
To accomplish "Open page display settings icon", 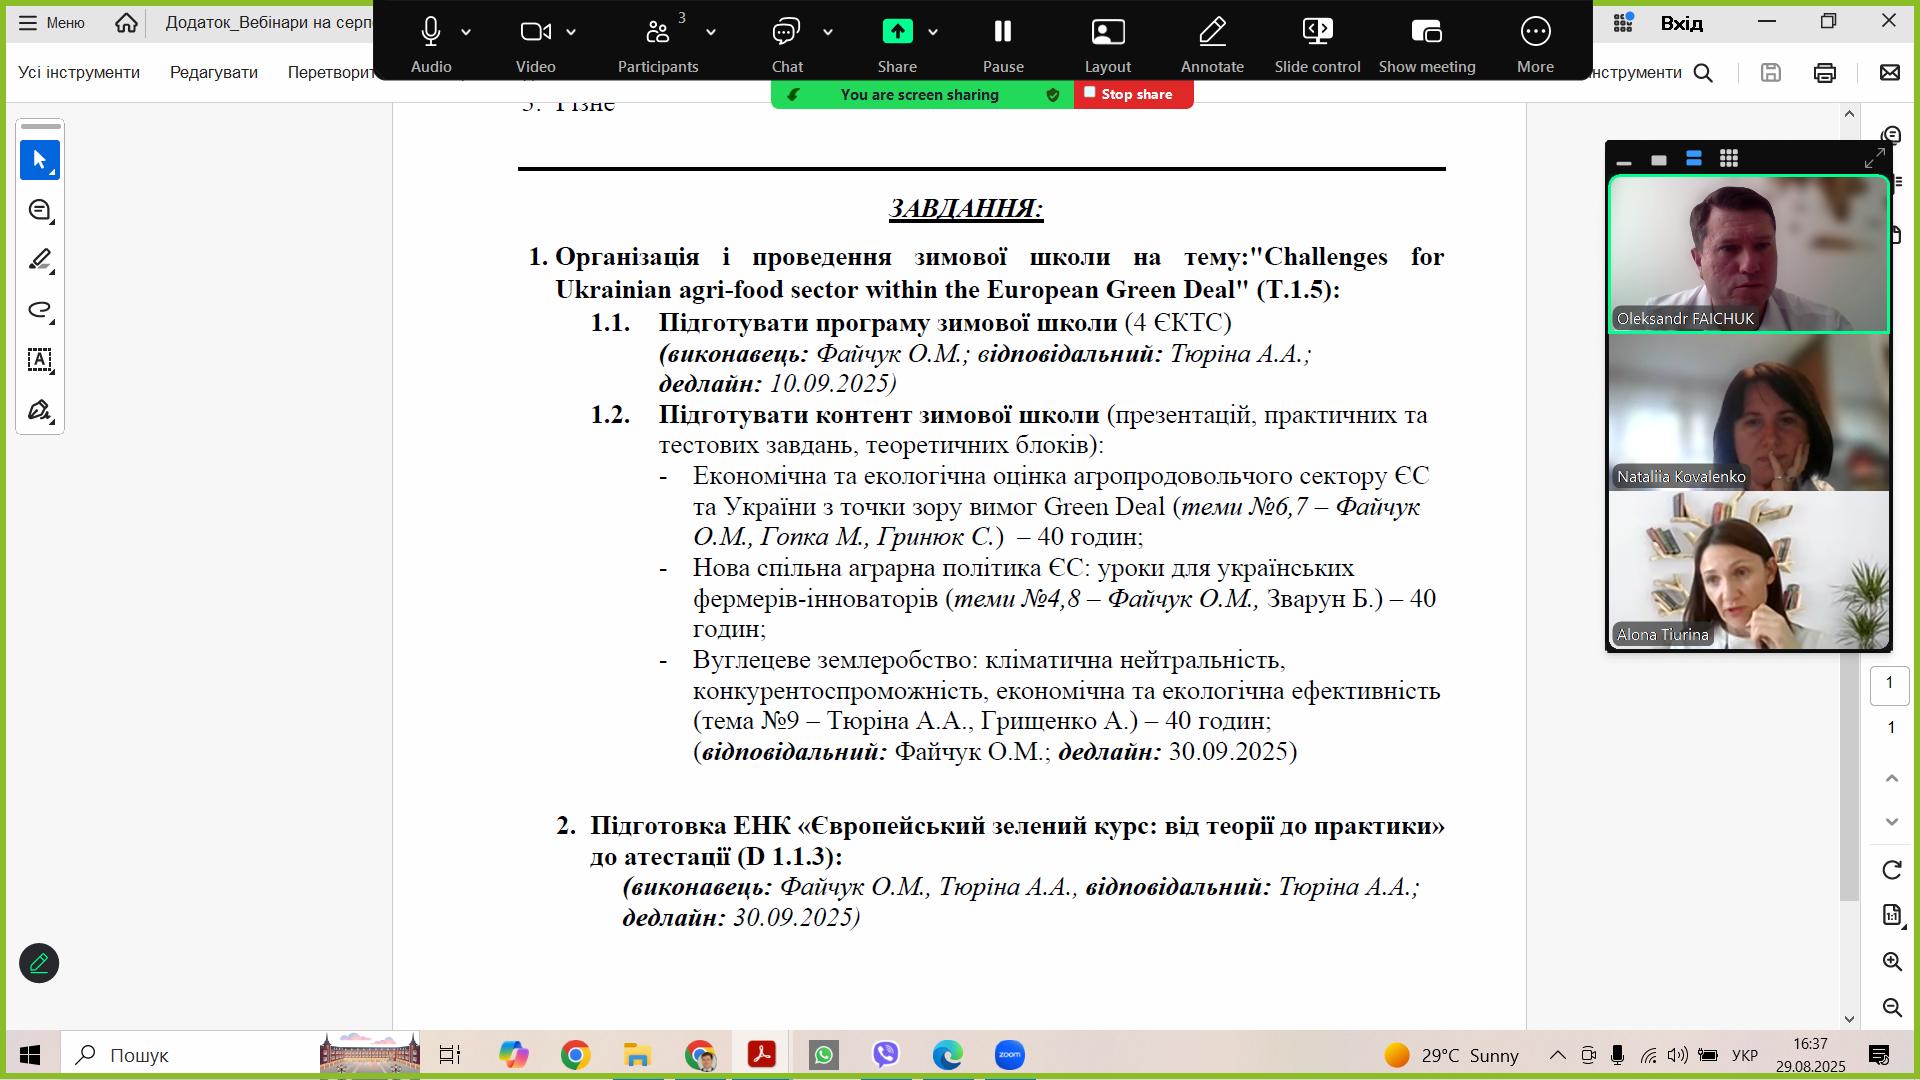I will [x=1892, y=914].
